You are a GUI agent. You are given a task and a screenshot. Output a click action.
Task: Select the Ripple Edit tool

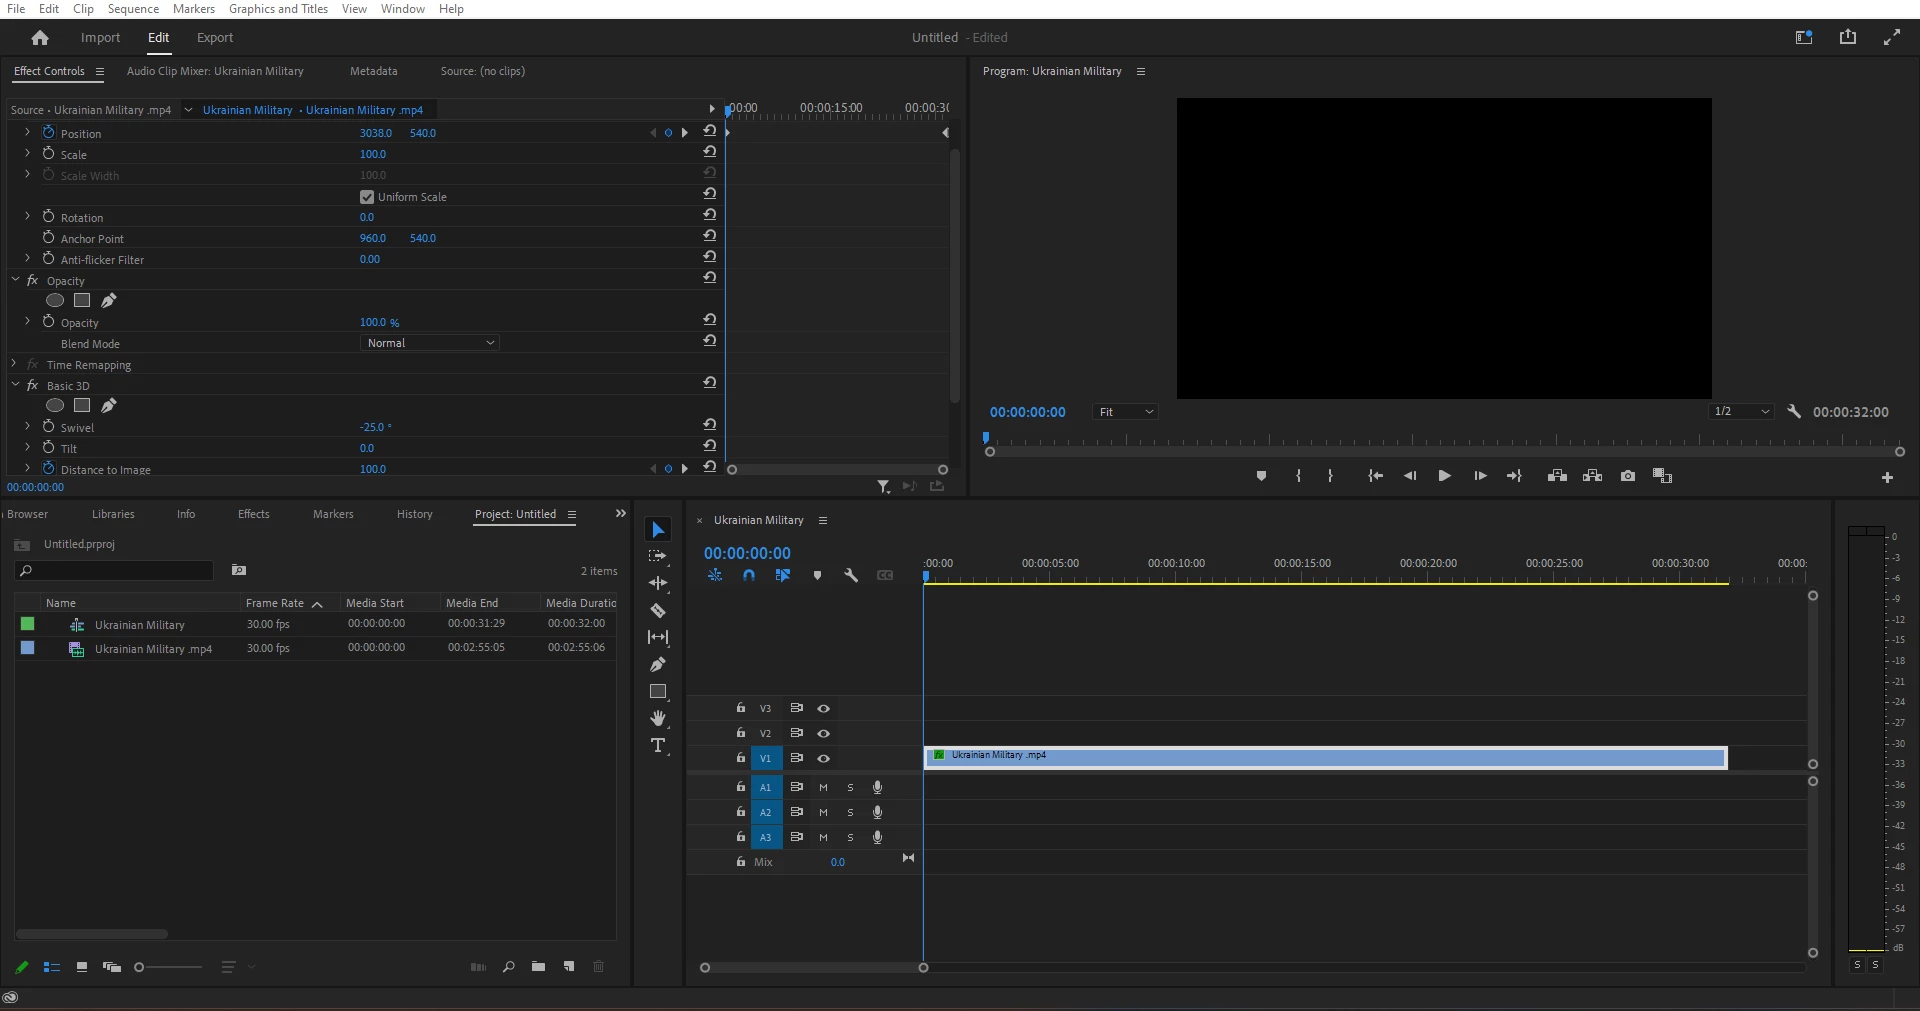(x=658, y=583)
